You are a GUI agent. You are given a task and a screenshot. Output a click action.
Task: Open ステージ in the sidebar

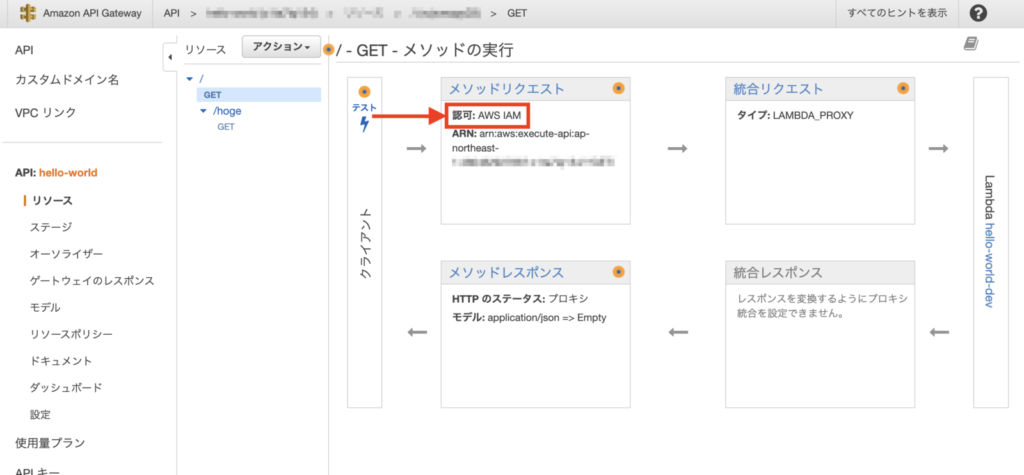pyautogui.click(x=51, y=227)
